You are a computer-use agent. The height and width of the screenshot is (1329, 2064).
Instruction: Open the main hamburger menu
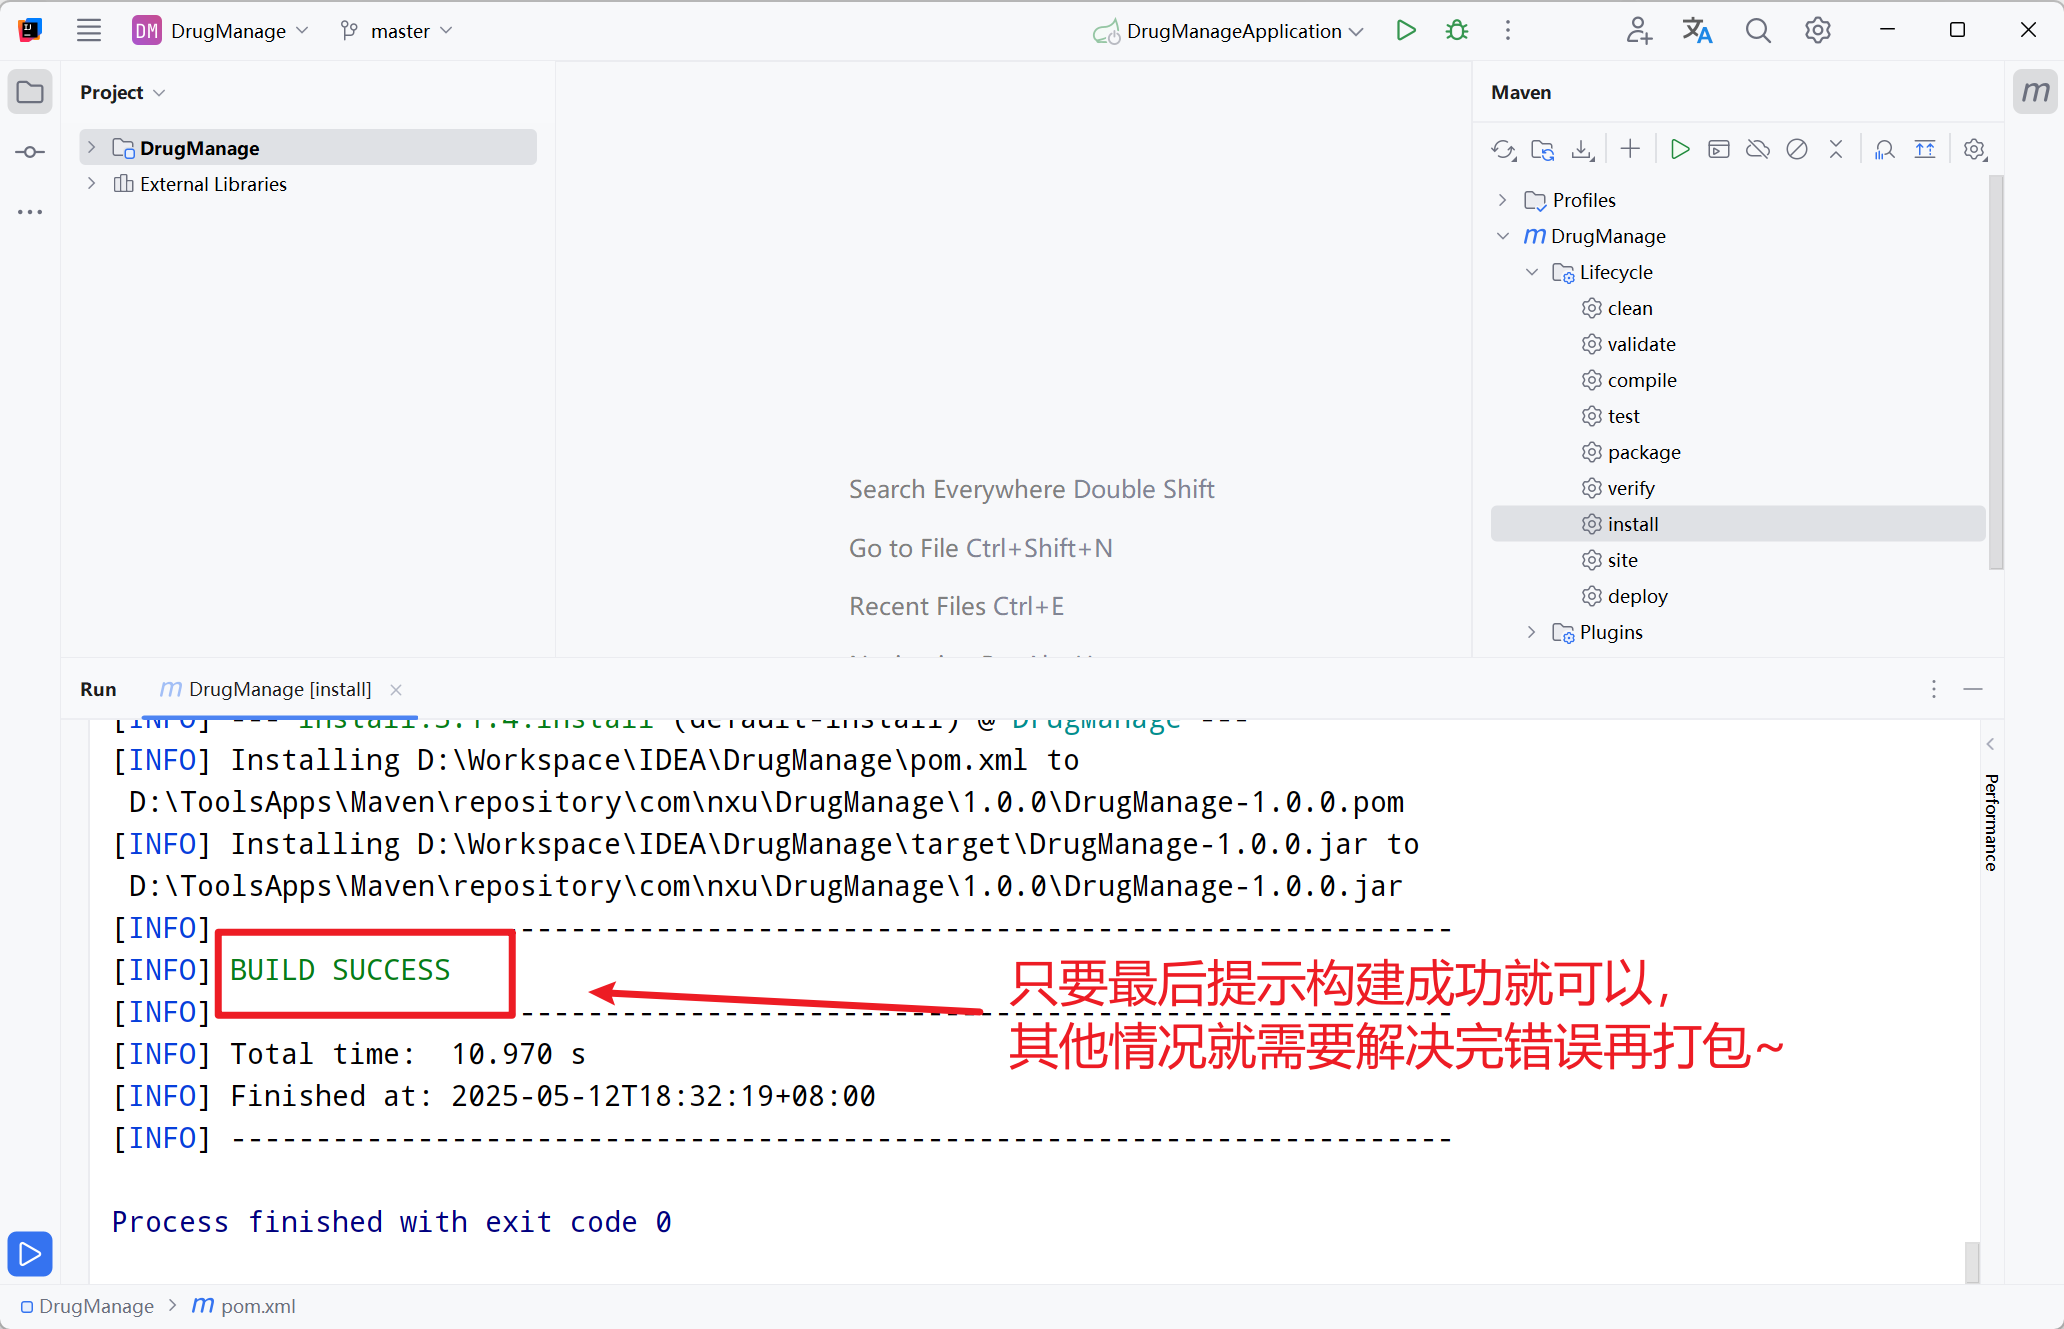click(x=89, y=31)
